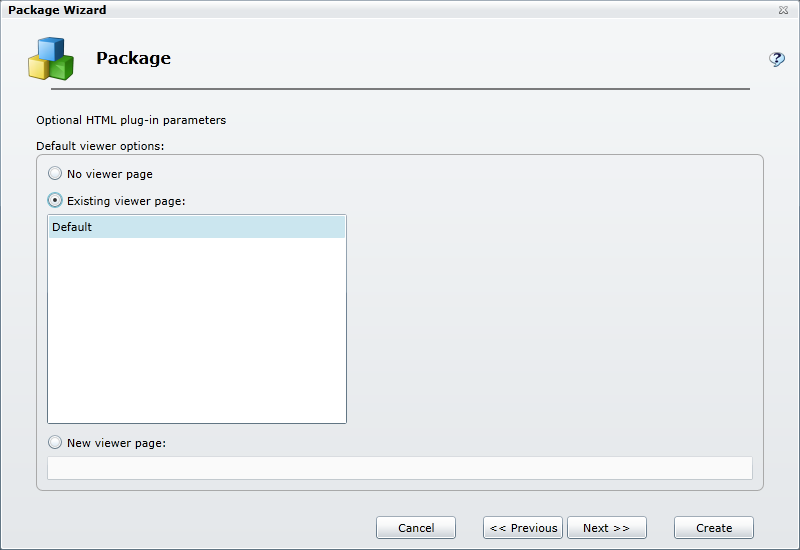
Task: Click the Optional HTML plug-in parameters text
Action: pos(131,120)
